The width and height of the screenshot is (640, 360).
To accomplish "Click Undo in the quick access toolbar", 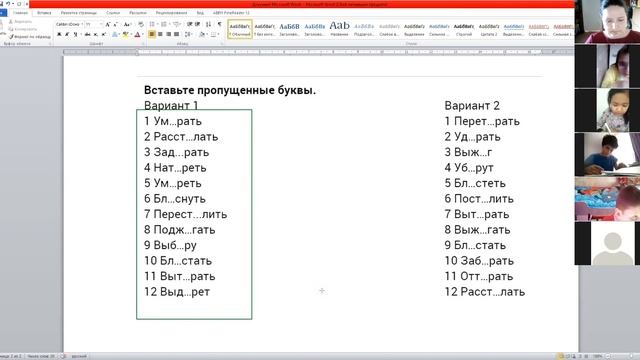I will [7, 4].
